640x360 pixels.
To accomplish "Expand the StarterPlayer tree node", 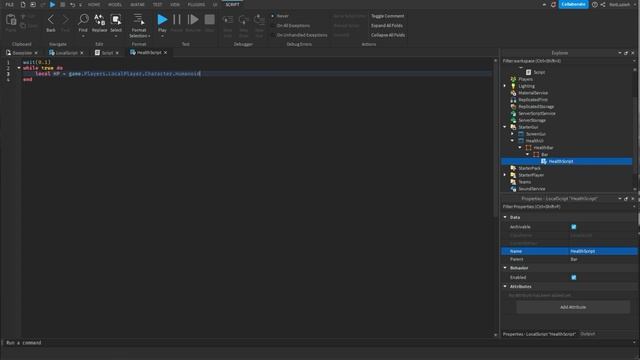I will tap(505, 175).
